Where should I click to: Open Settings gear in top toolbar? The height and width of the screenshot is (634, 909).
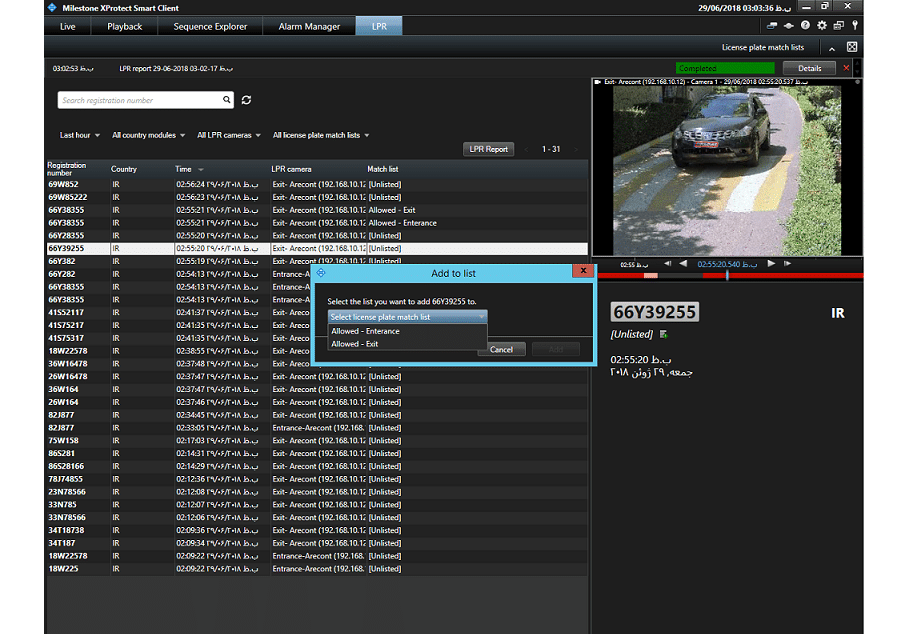822,25
